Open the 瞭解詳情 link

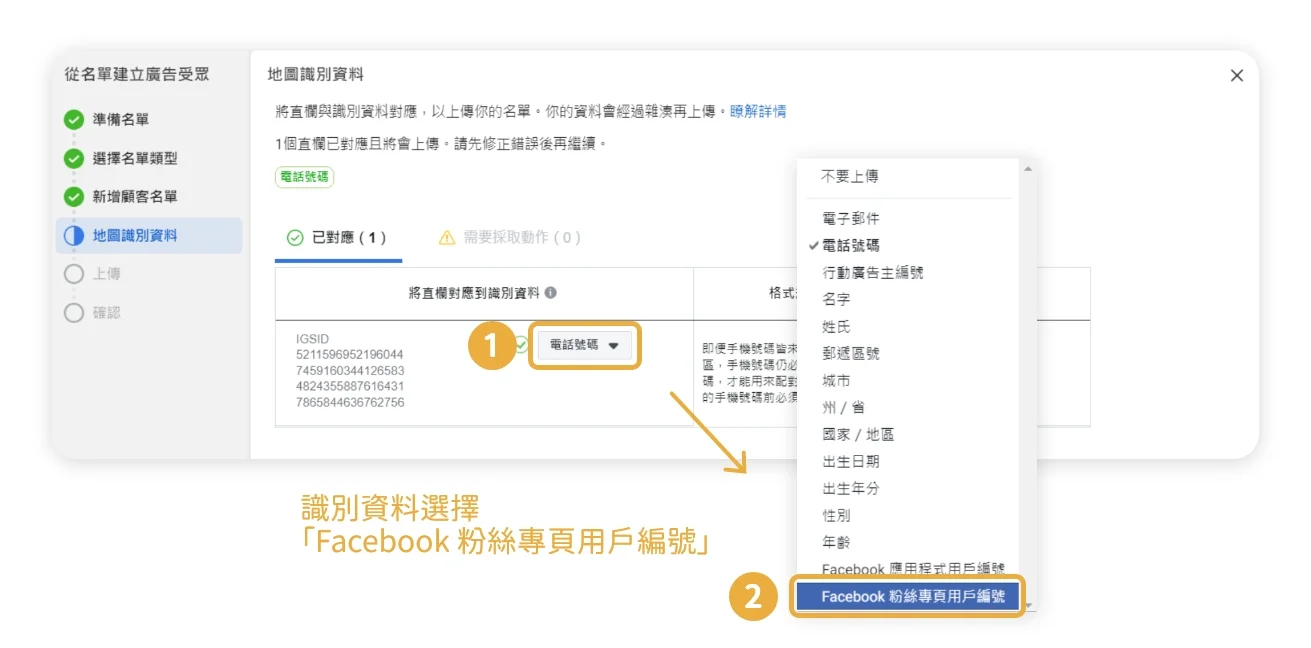[758, 111]
